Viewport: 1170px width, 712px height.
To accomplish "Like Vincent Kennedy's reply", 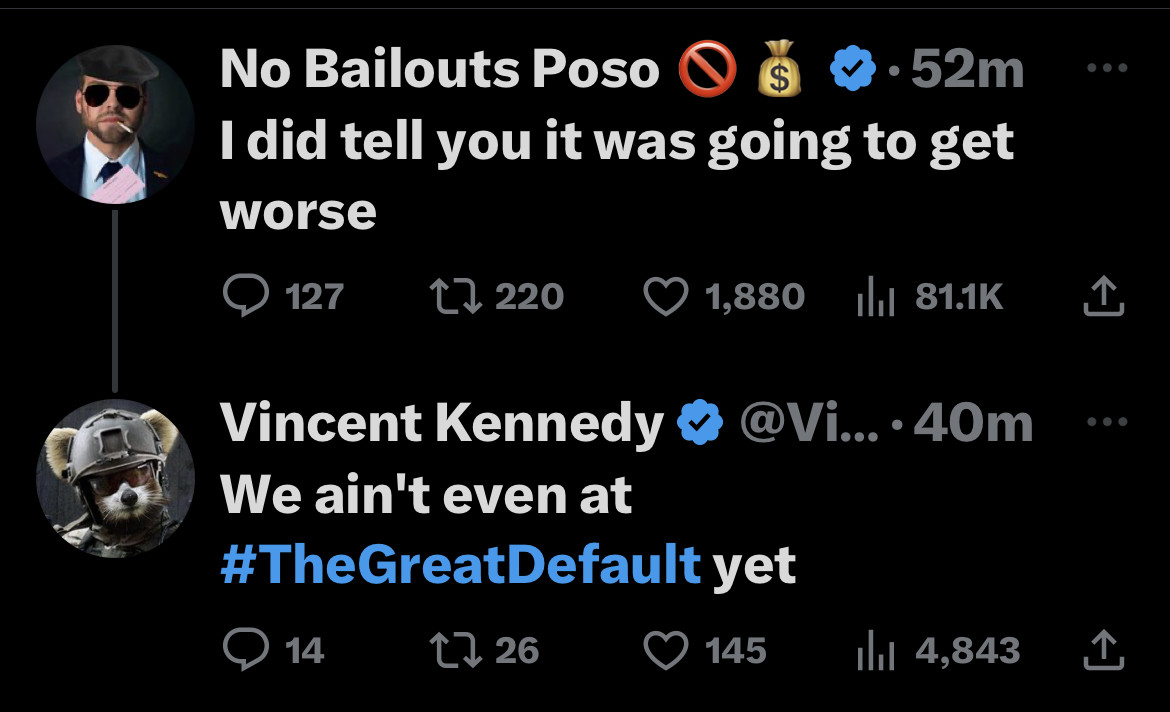I will [x=665, y=651].
